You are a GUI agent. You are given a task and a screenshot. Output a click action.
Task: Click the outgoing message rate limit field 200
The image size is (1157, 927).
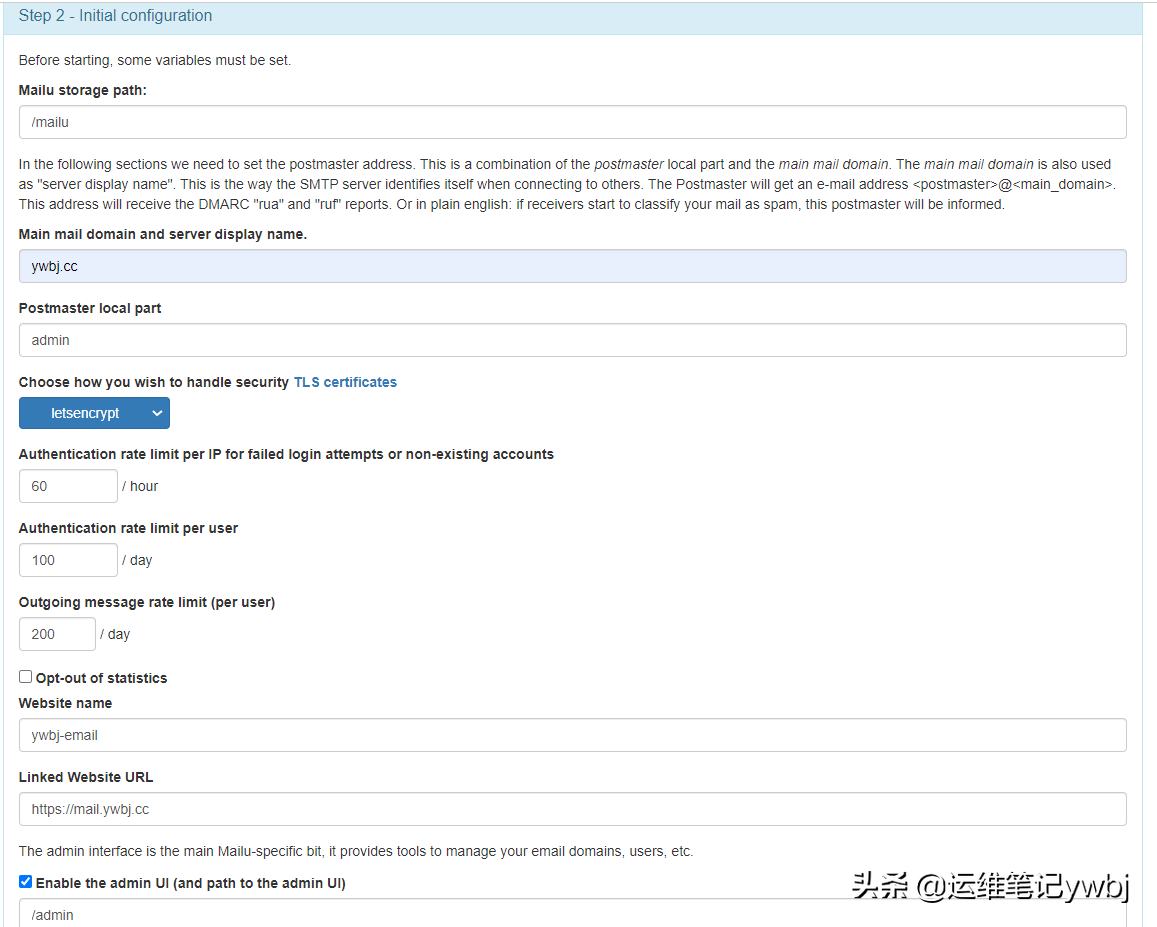[57, 634]
